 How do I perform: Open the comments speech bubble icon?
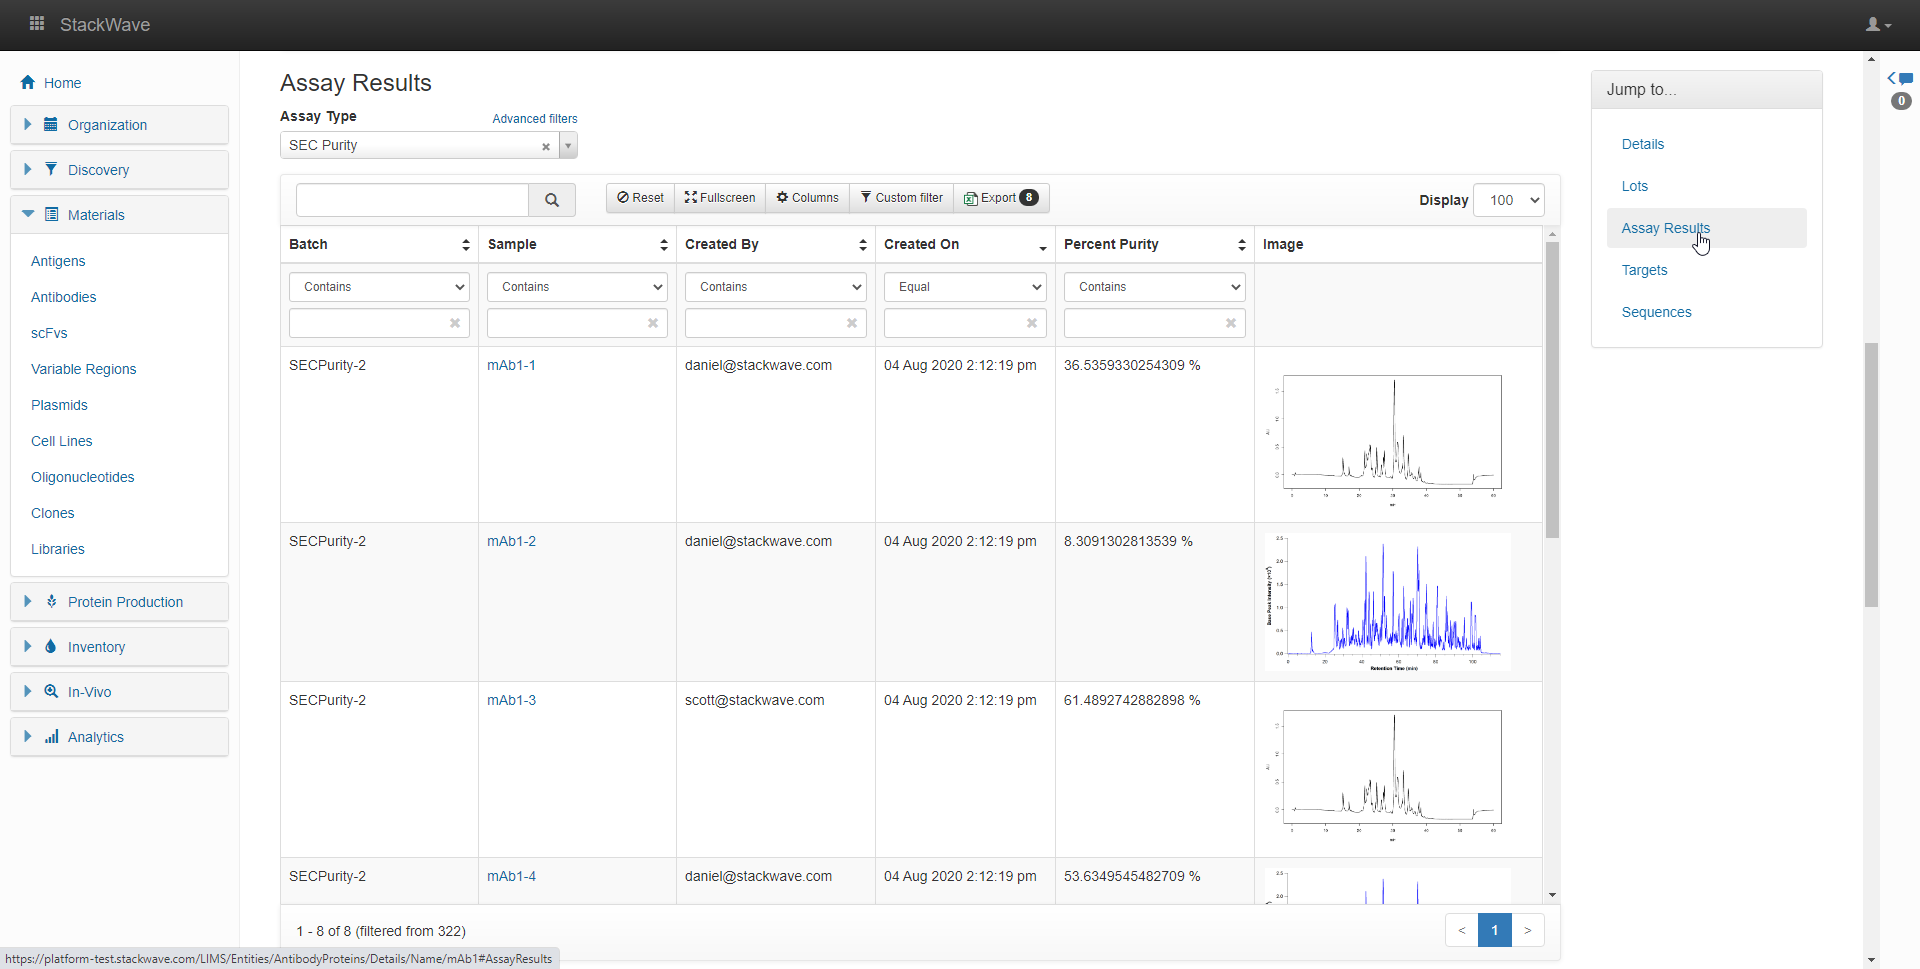[1905, 79]
